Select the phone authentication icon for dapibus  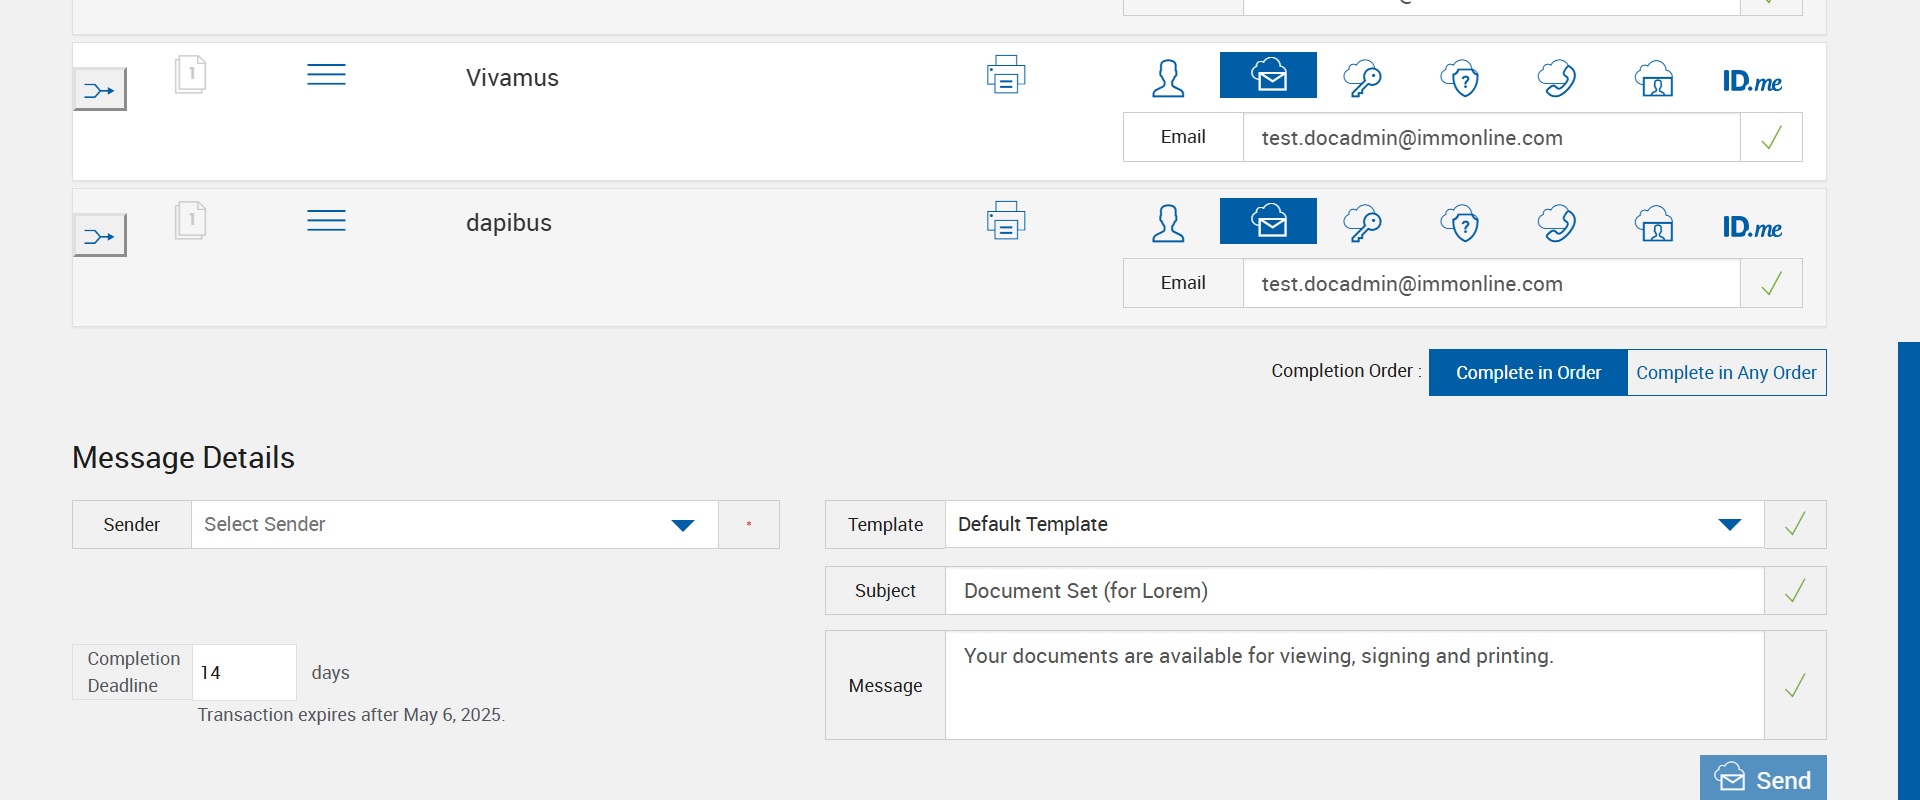pos(1556,224)
